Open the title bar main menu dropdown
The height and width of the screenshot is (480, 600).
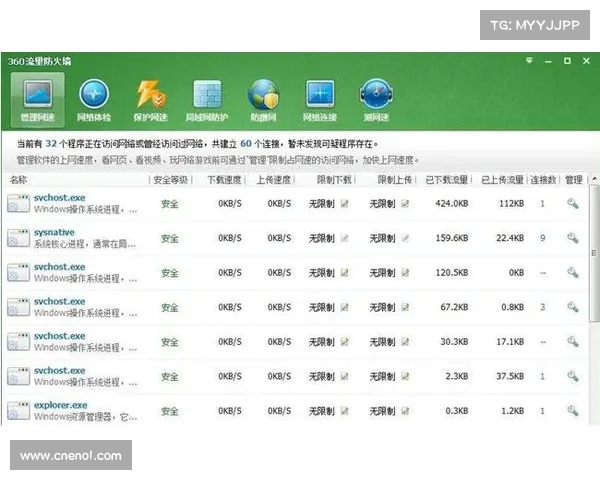[529, 60]
